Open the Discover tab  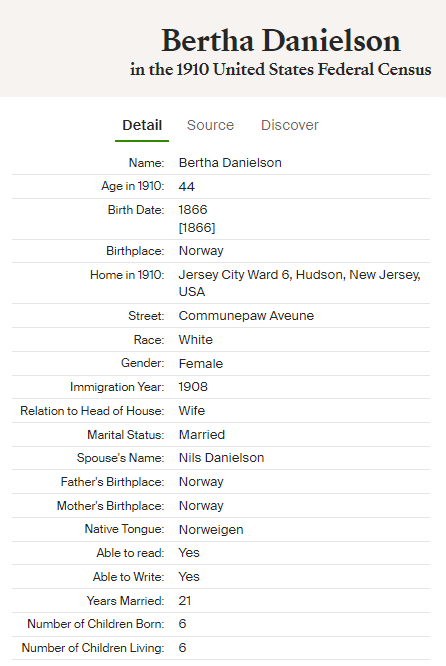point(290,125)
